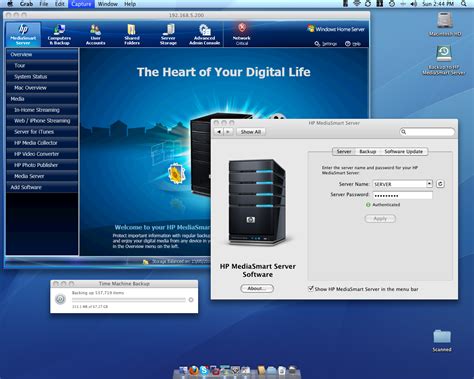The image size is (474, 379).
Task: Open the Grab menu
Action: (26, 4)
